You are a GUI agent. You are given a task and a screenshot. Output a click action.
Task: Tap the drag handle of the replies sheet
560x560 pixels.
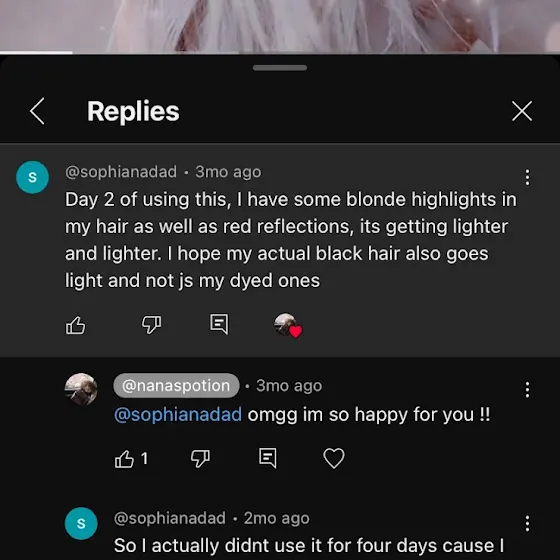280,68
